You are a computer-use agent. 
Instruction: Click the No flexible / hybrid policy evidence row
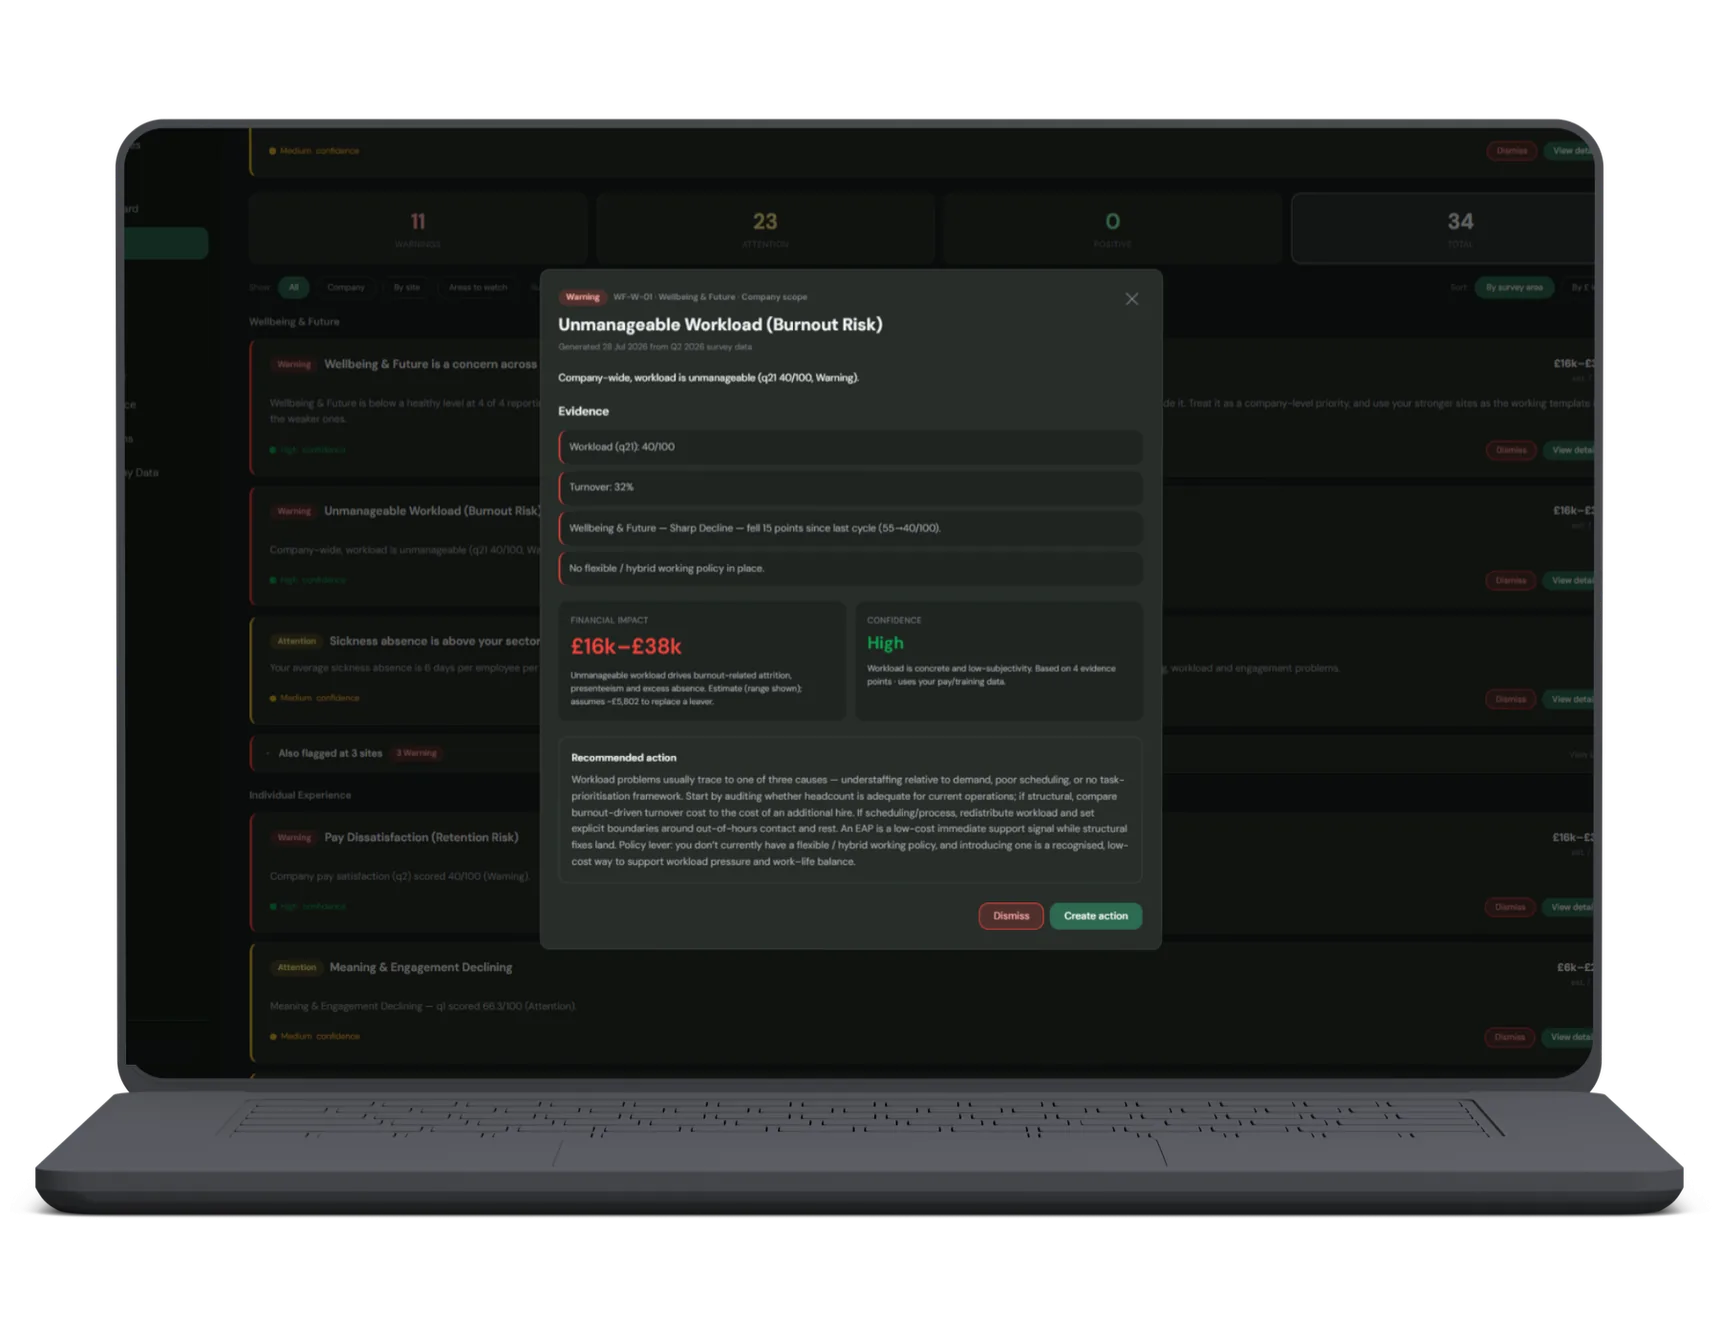click(850, 568)
